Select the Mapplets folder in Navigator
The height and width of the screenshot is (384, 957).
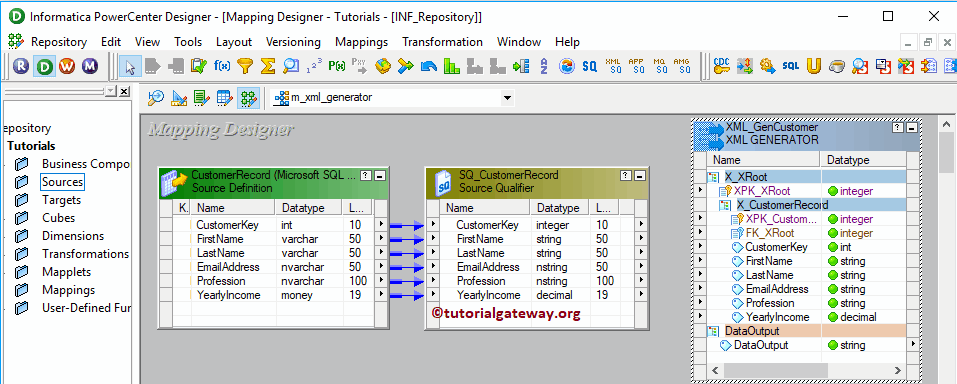67,272
